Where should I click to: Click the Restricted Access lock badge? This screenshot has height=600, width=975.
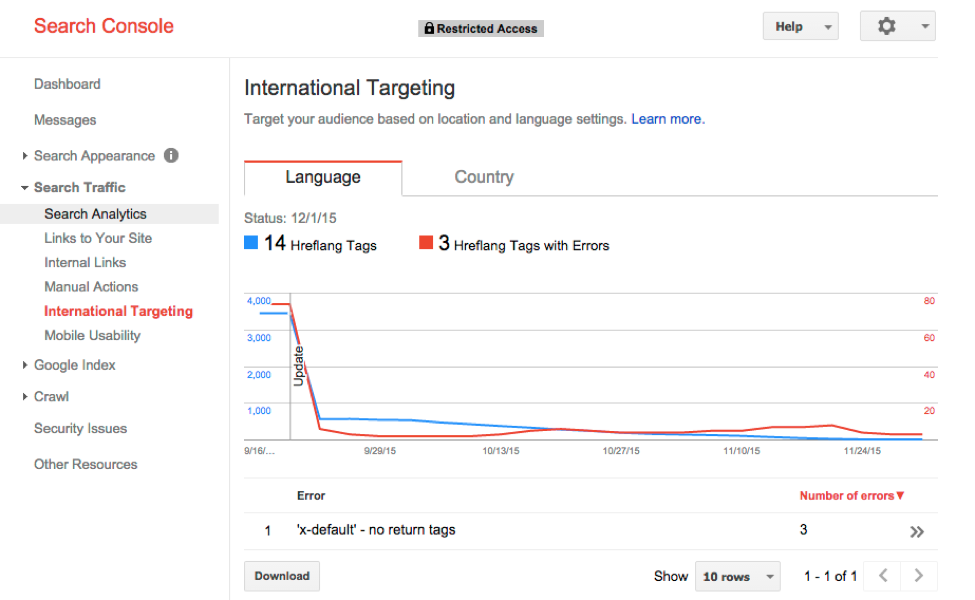481,29
